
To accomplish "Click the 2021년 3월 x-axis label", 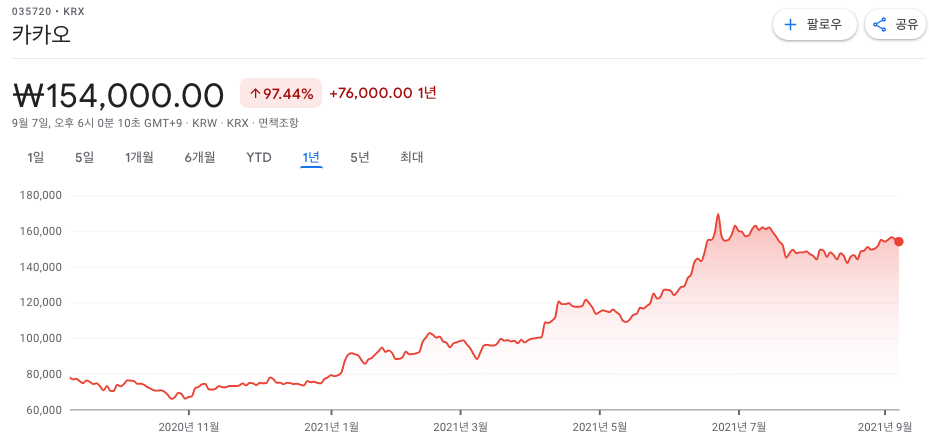I will 460,426.
